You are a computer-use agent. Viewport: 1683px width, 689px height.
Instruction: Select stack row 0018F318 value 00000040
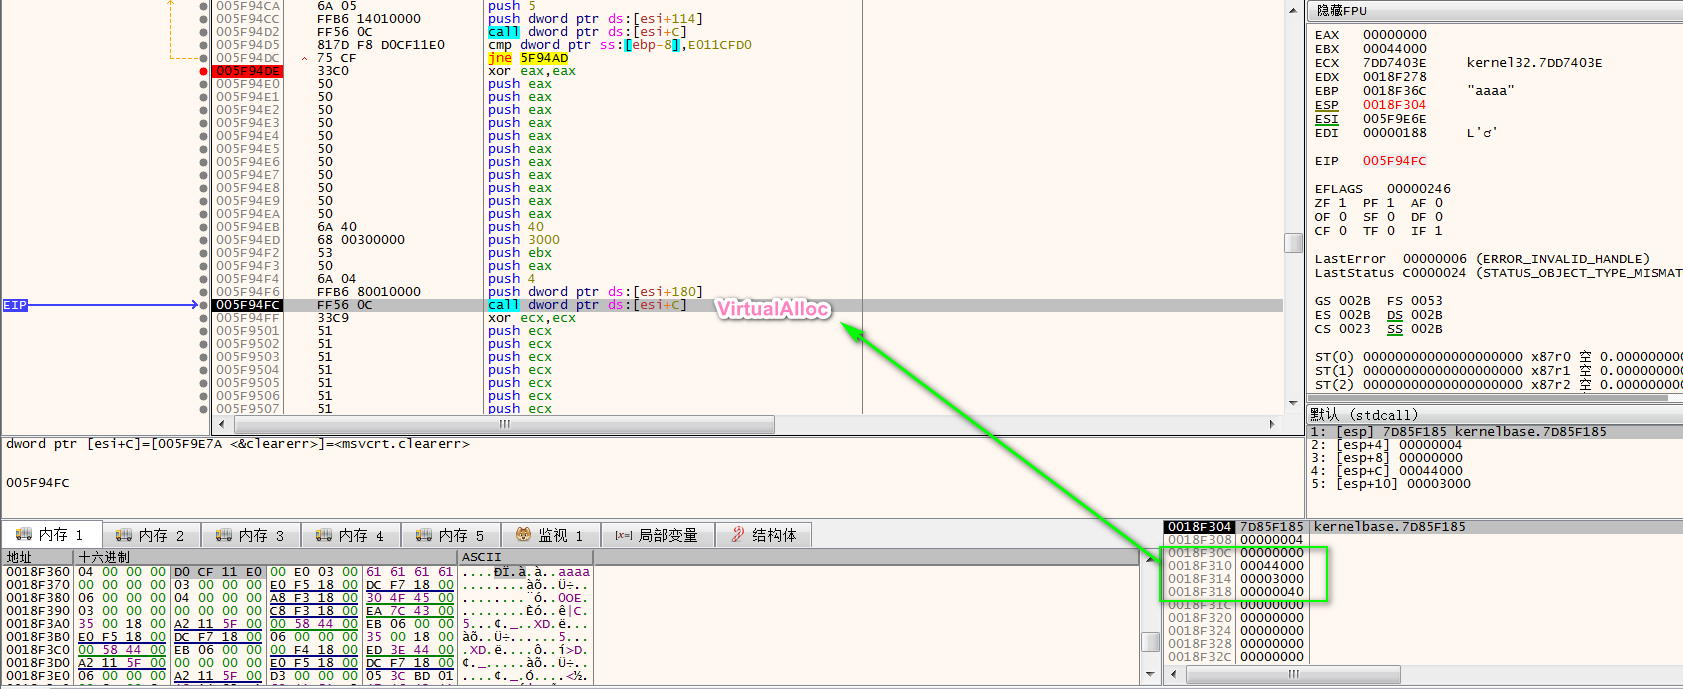coord(1272,592)
